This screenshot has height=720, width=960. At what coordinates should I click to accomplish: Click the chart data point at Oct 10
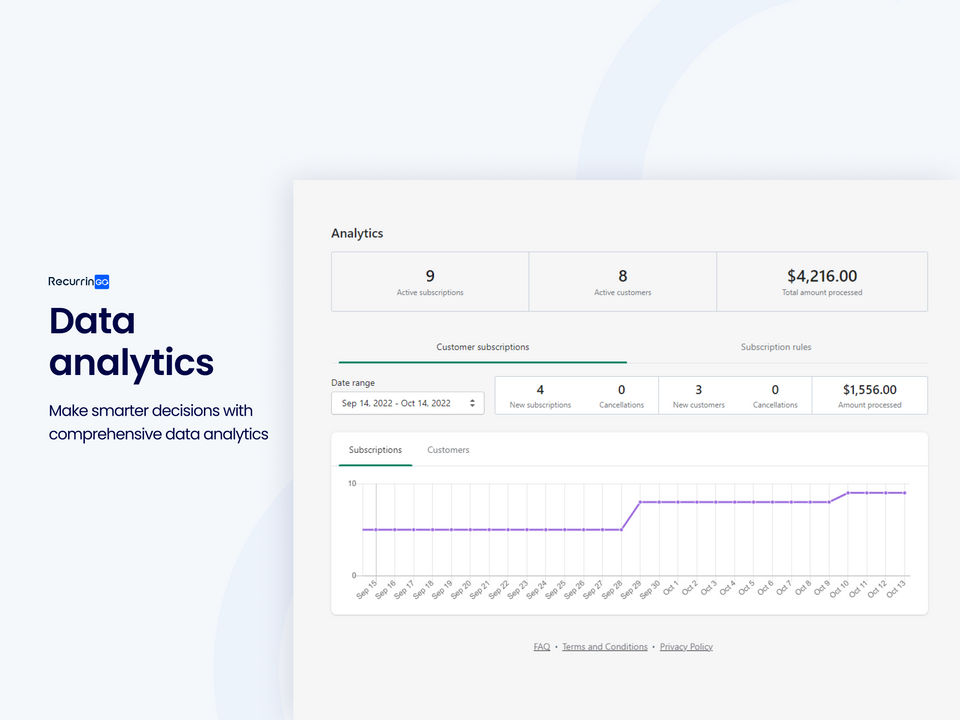pos(848,493)
